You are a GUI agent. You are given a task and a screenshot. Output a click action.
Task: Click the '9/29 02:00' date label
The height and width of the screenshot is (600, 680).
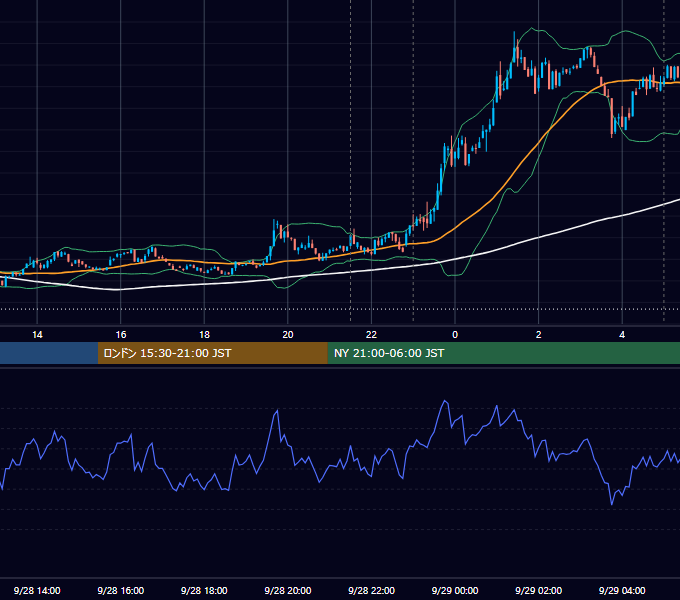[538, 590]
